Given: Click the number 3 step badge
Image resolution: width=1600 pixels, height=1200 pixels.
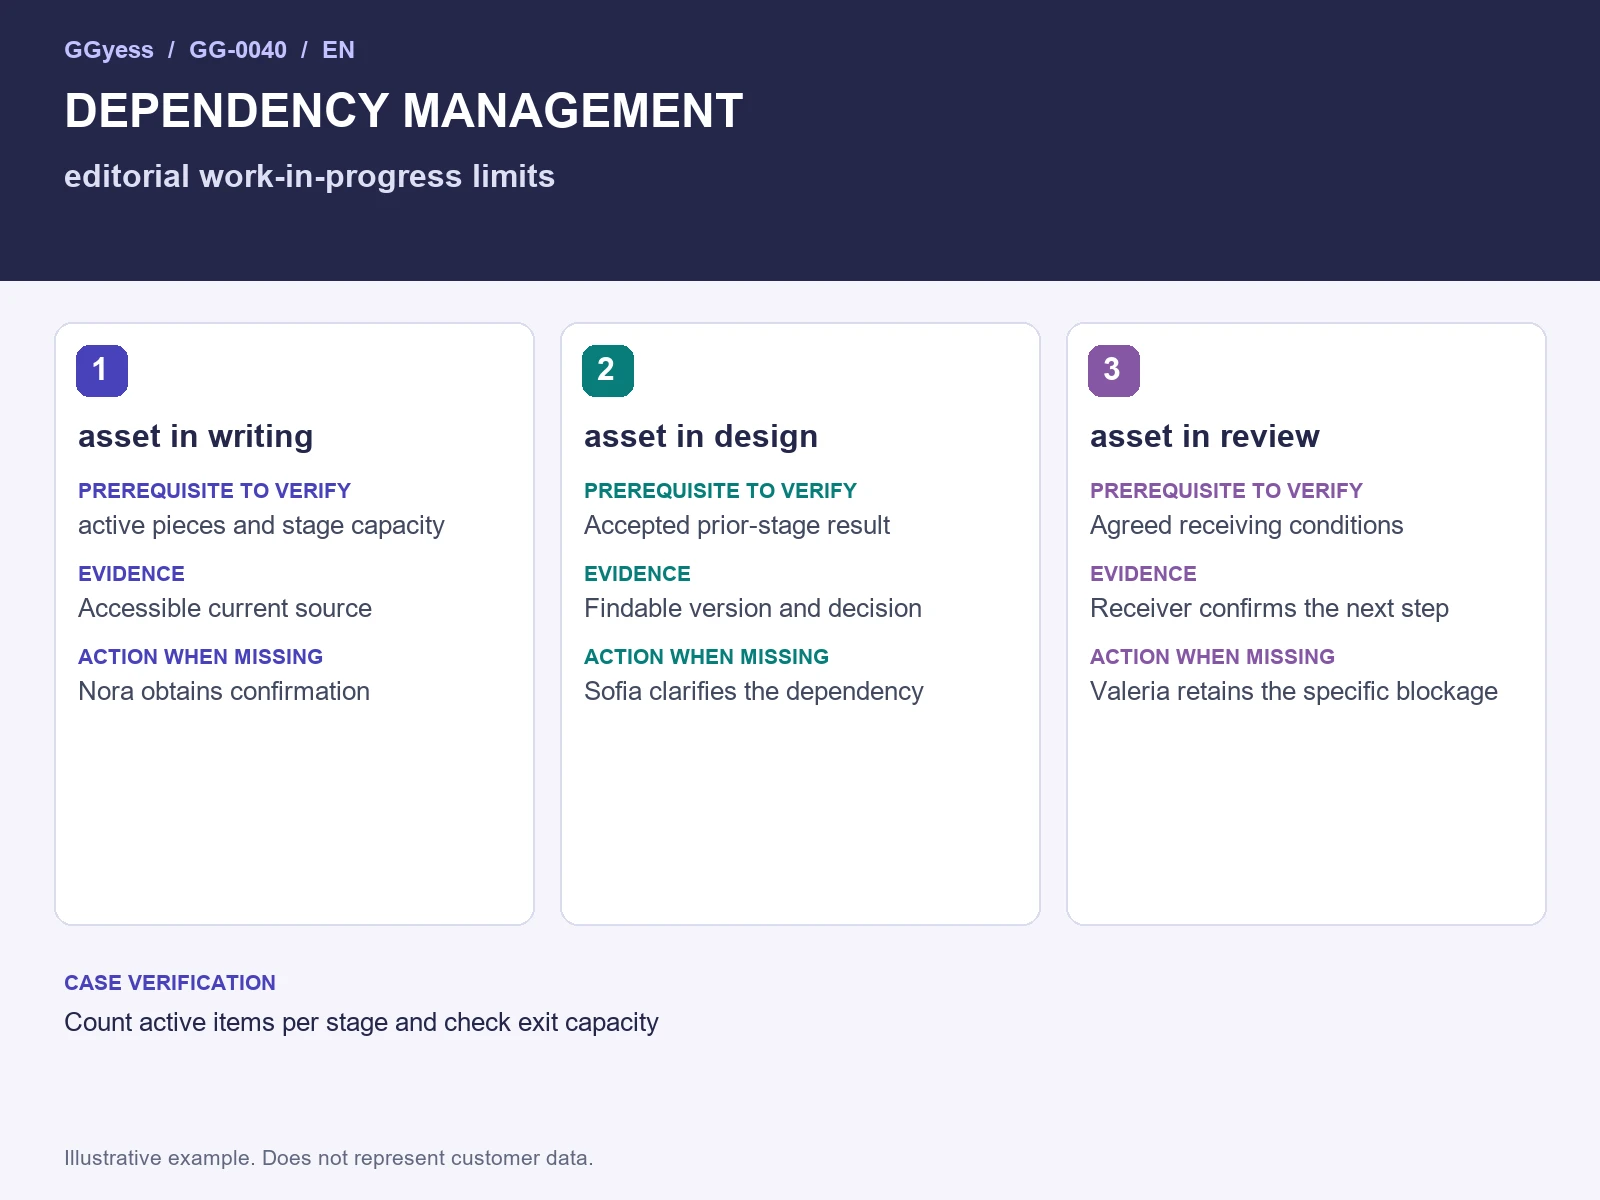Looking at the screenshot, I should point(1114,371).
